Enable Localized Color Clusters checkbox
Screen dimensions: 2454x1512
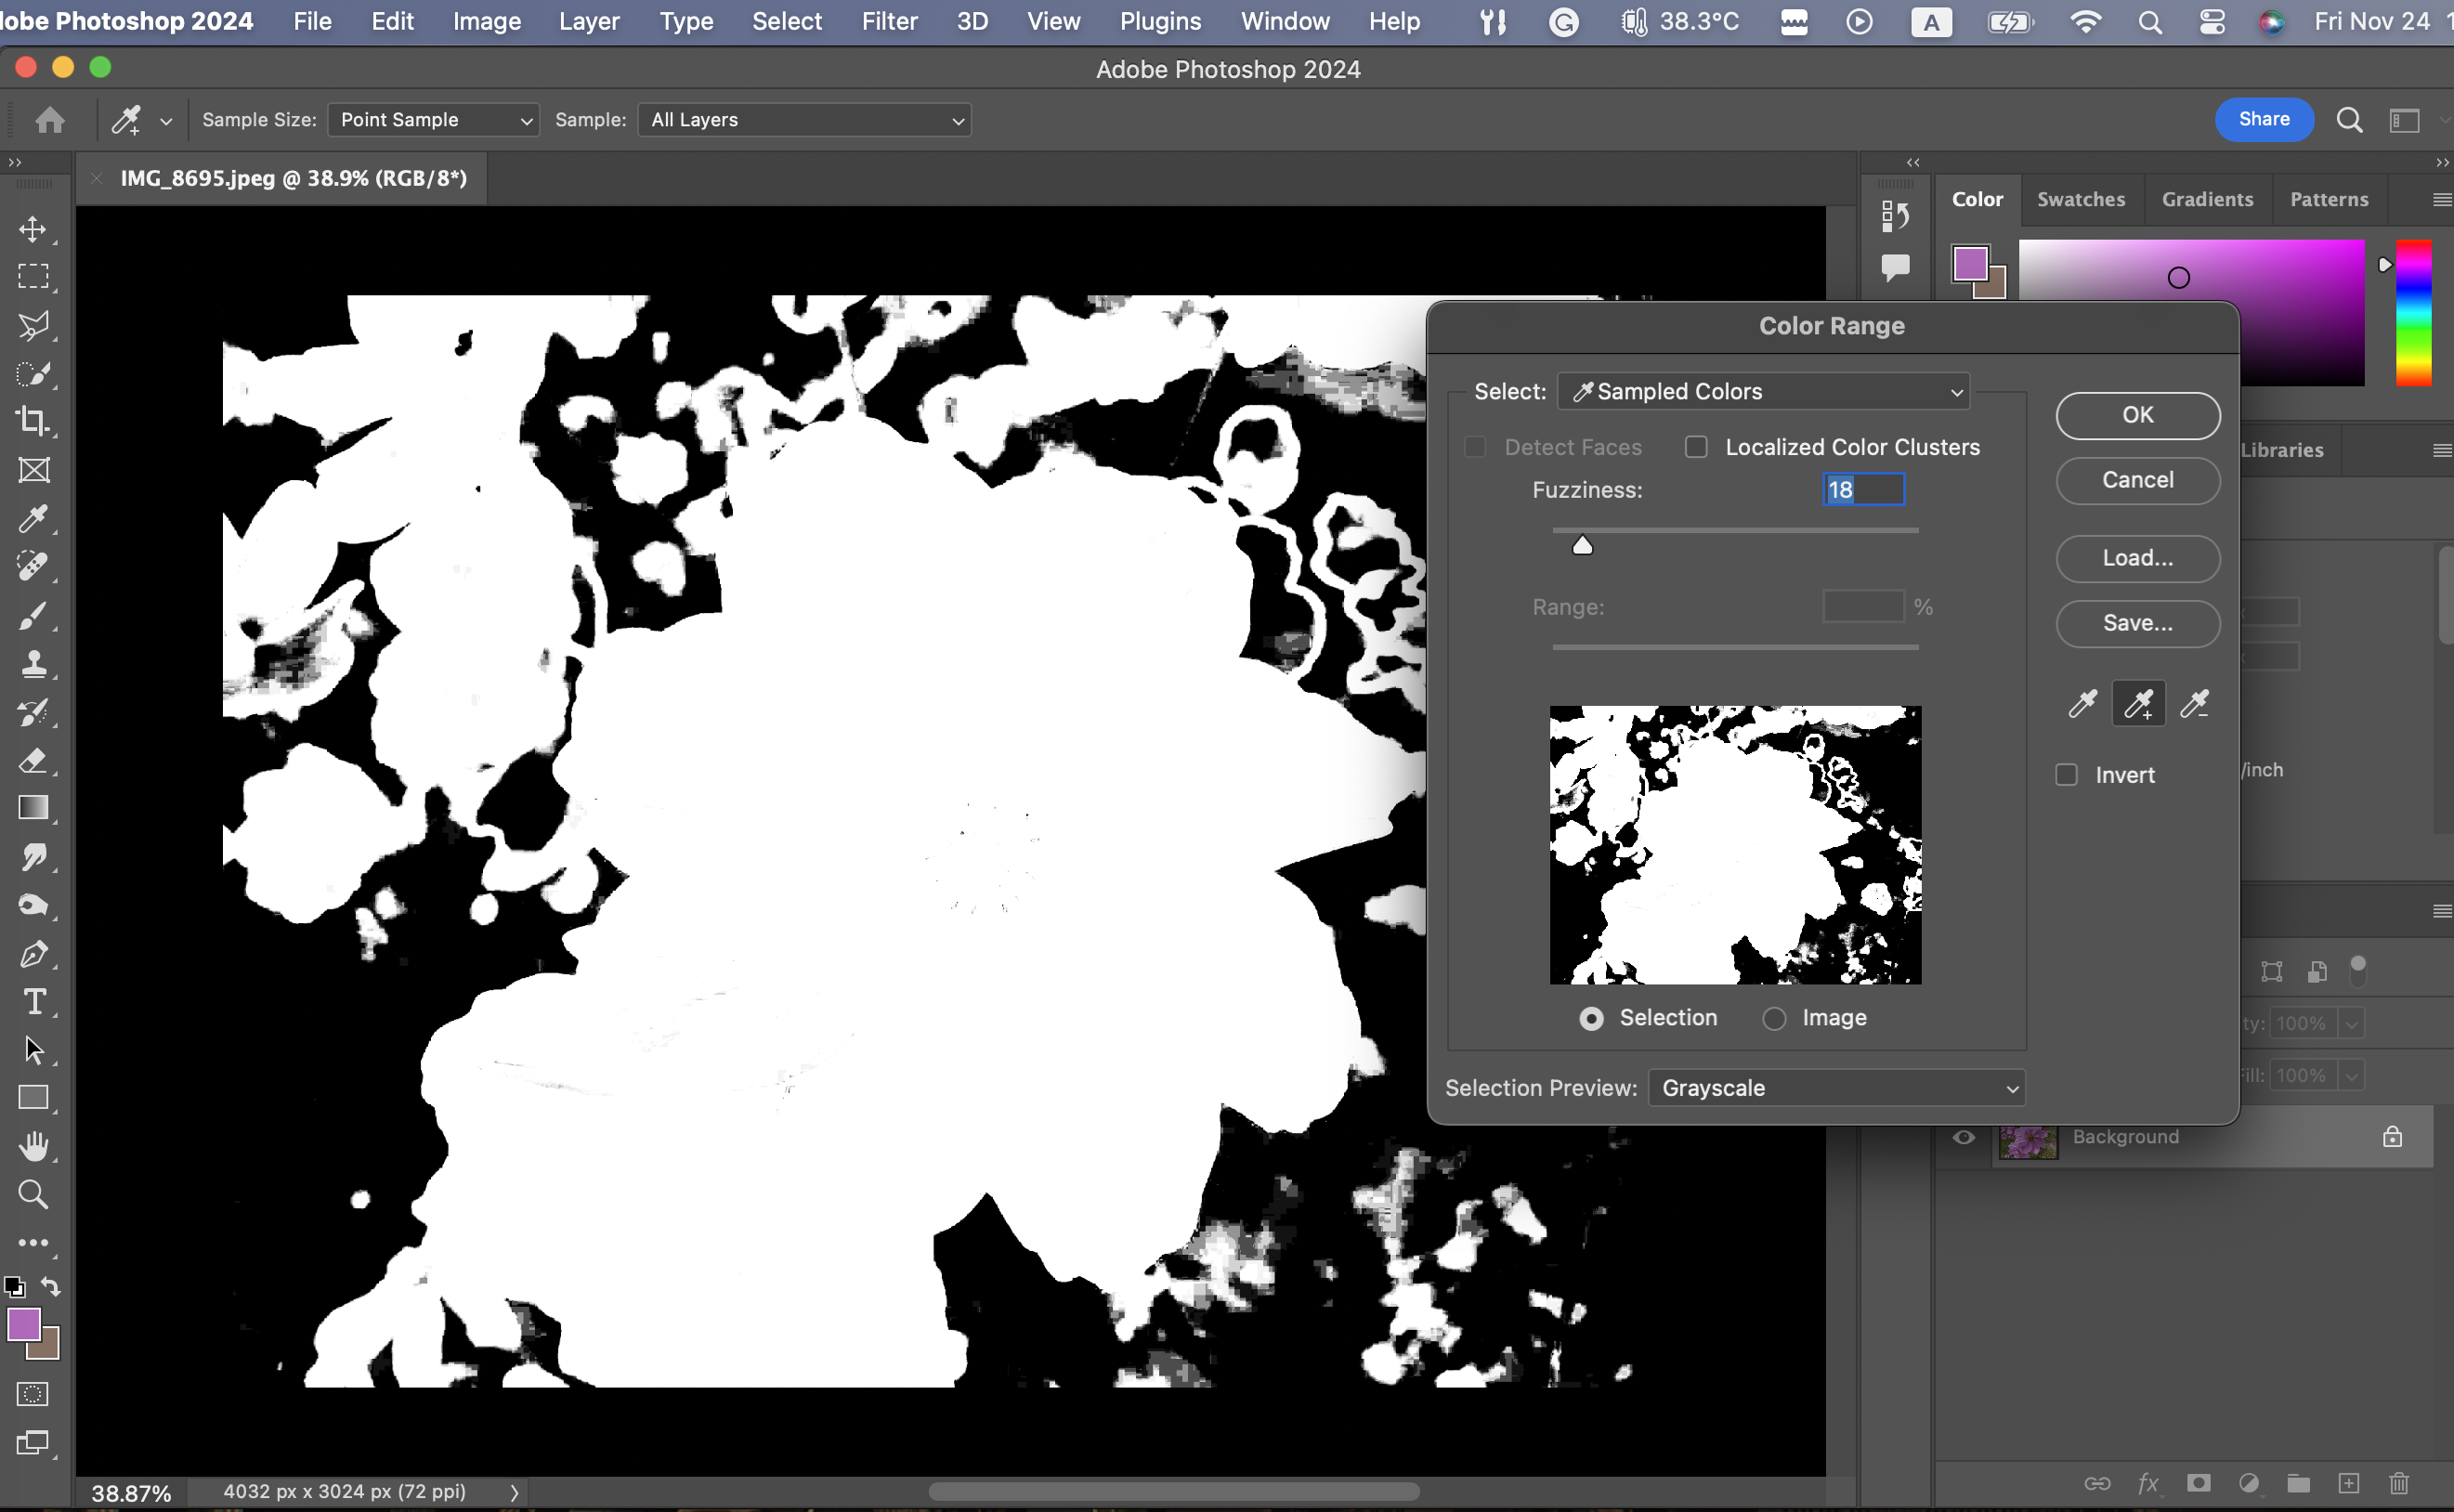(x=1696, y=447)
